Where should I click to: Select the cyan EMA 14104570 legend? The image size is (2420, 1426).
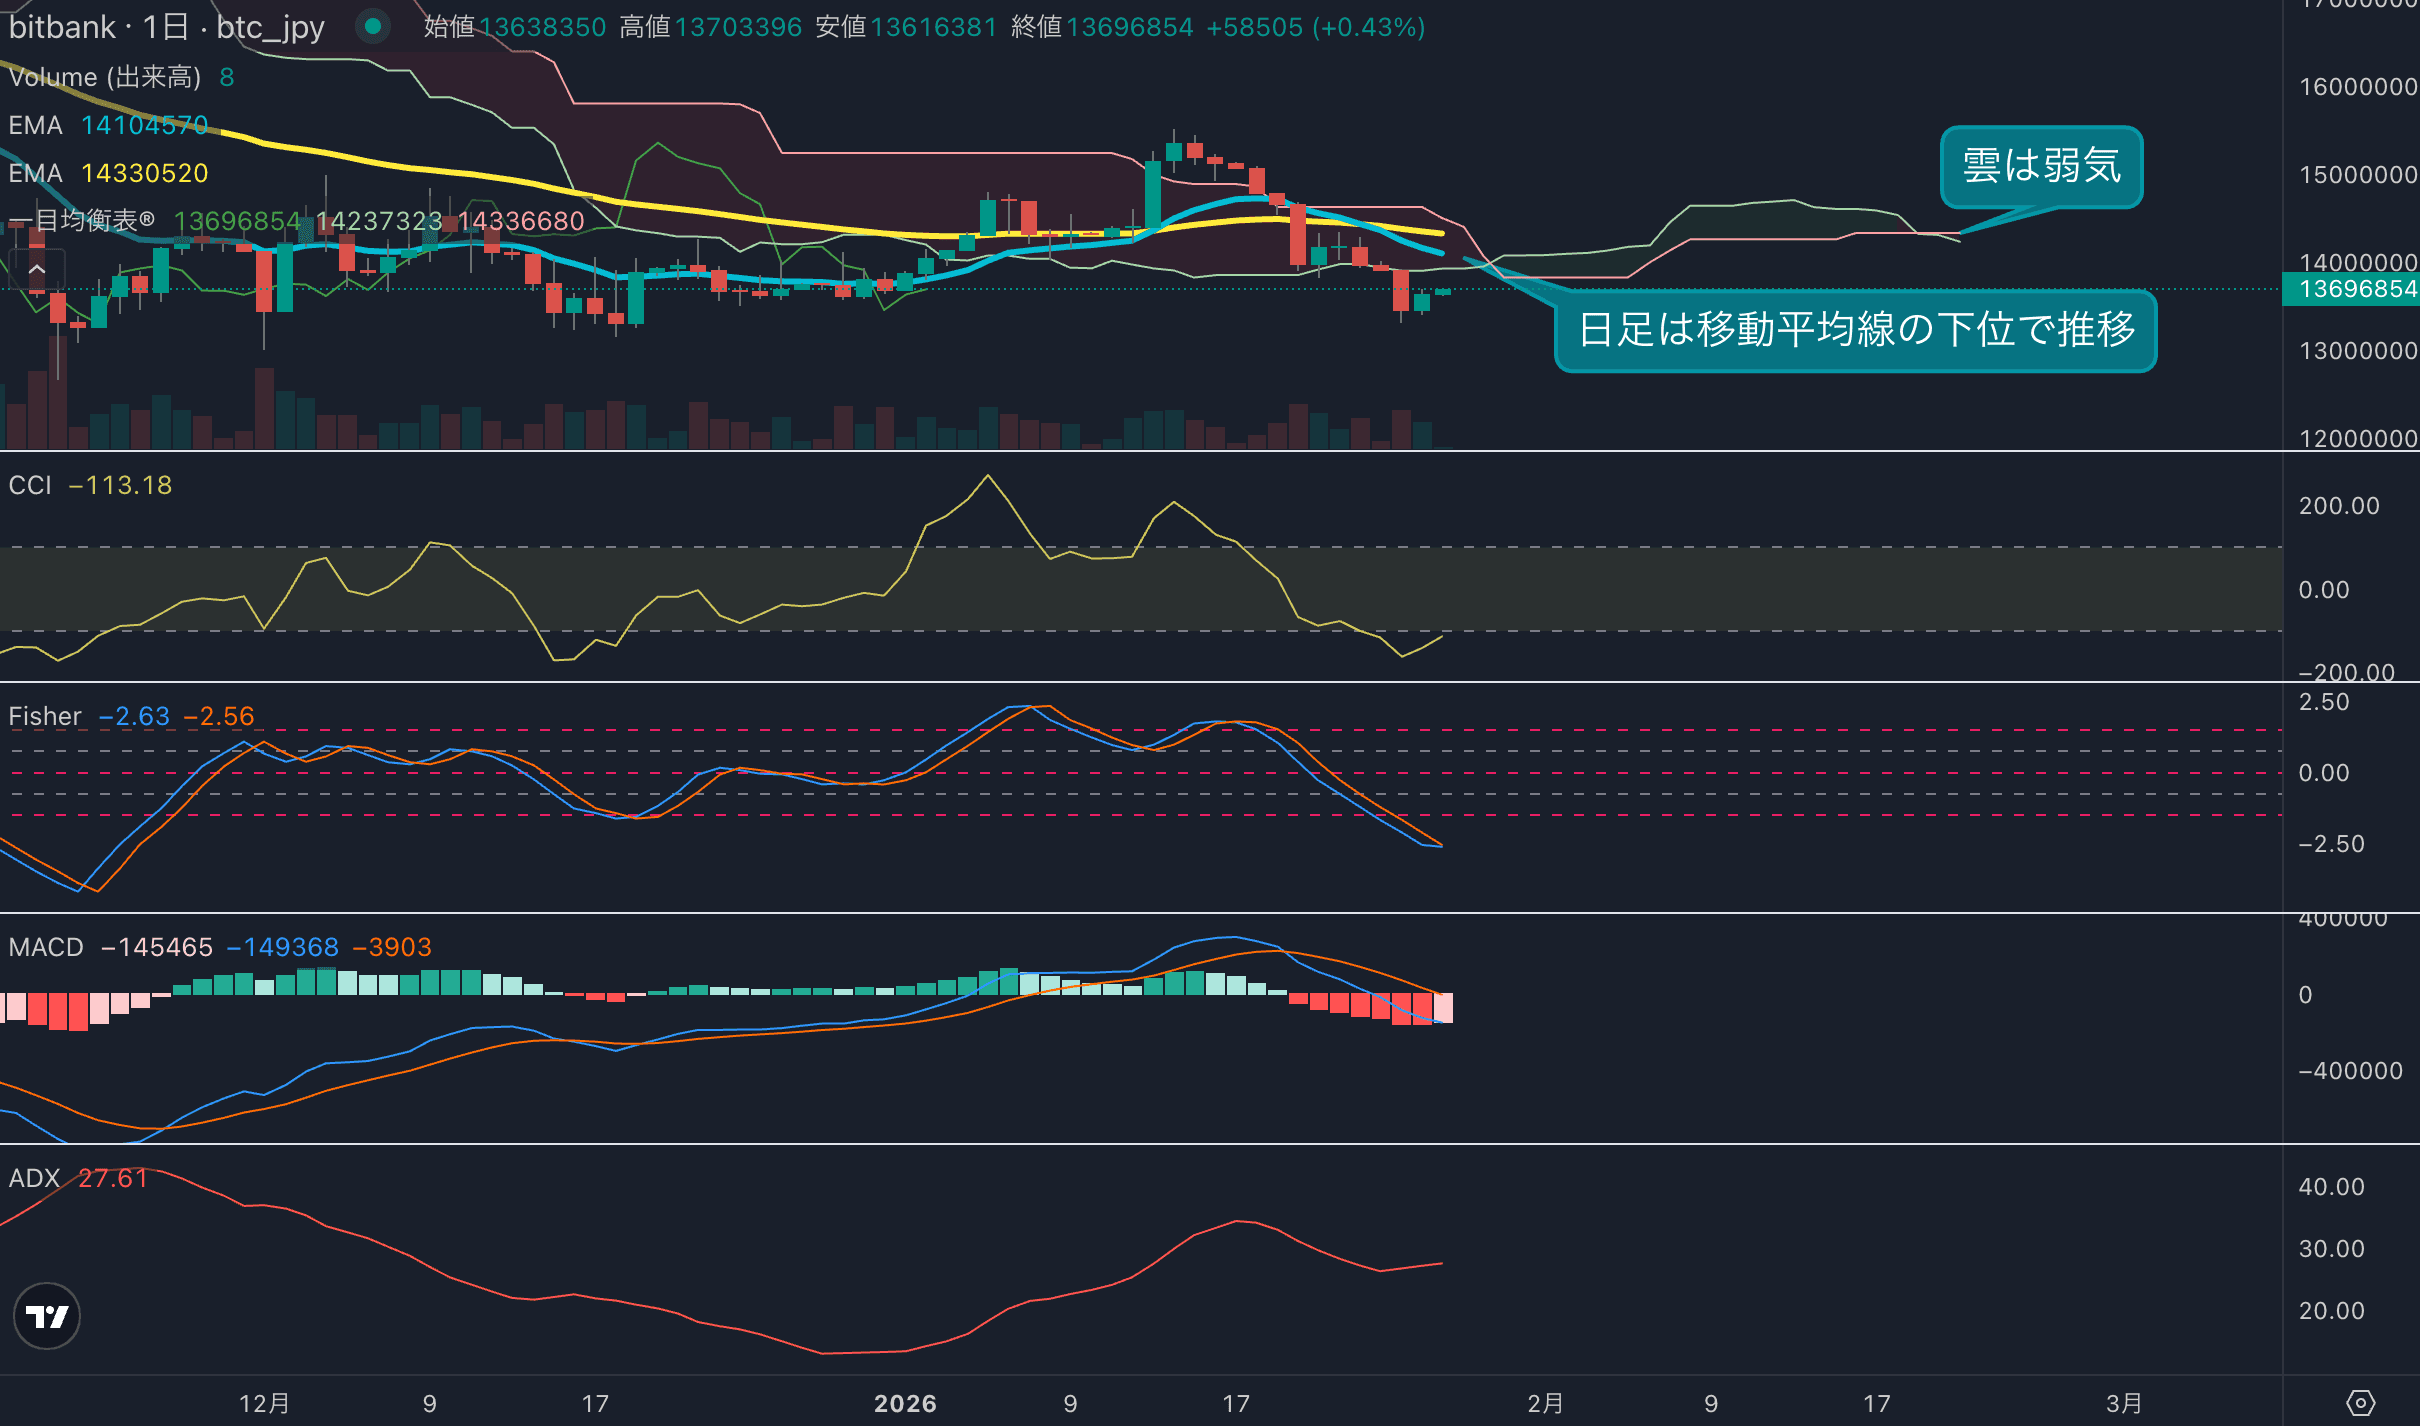[108, 125]
